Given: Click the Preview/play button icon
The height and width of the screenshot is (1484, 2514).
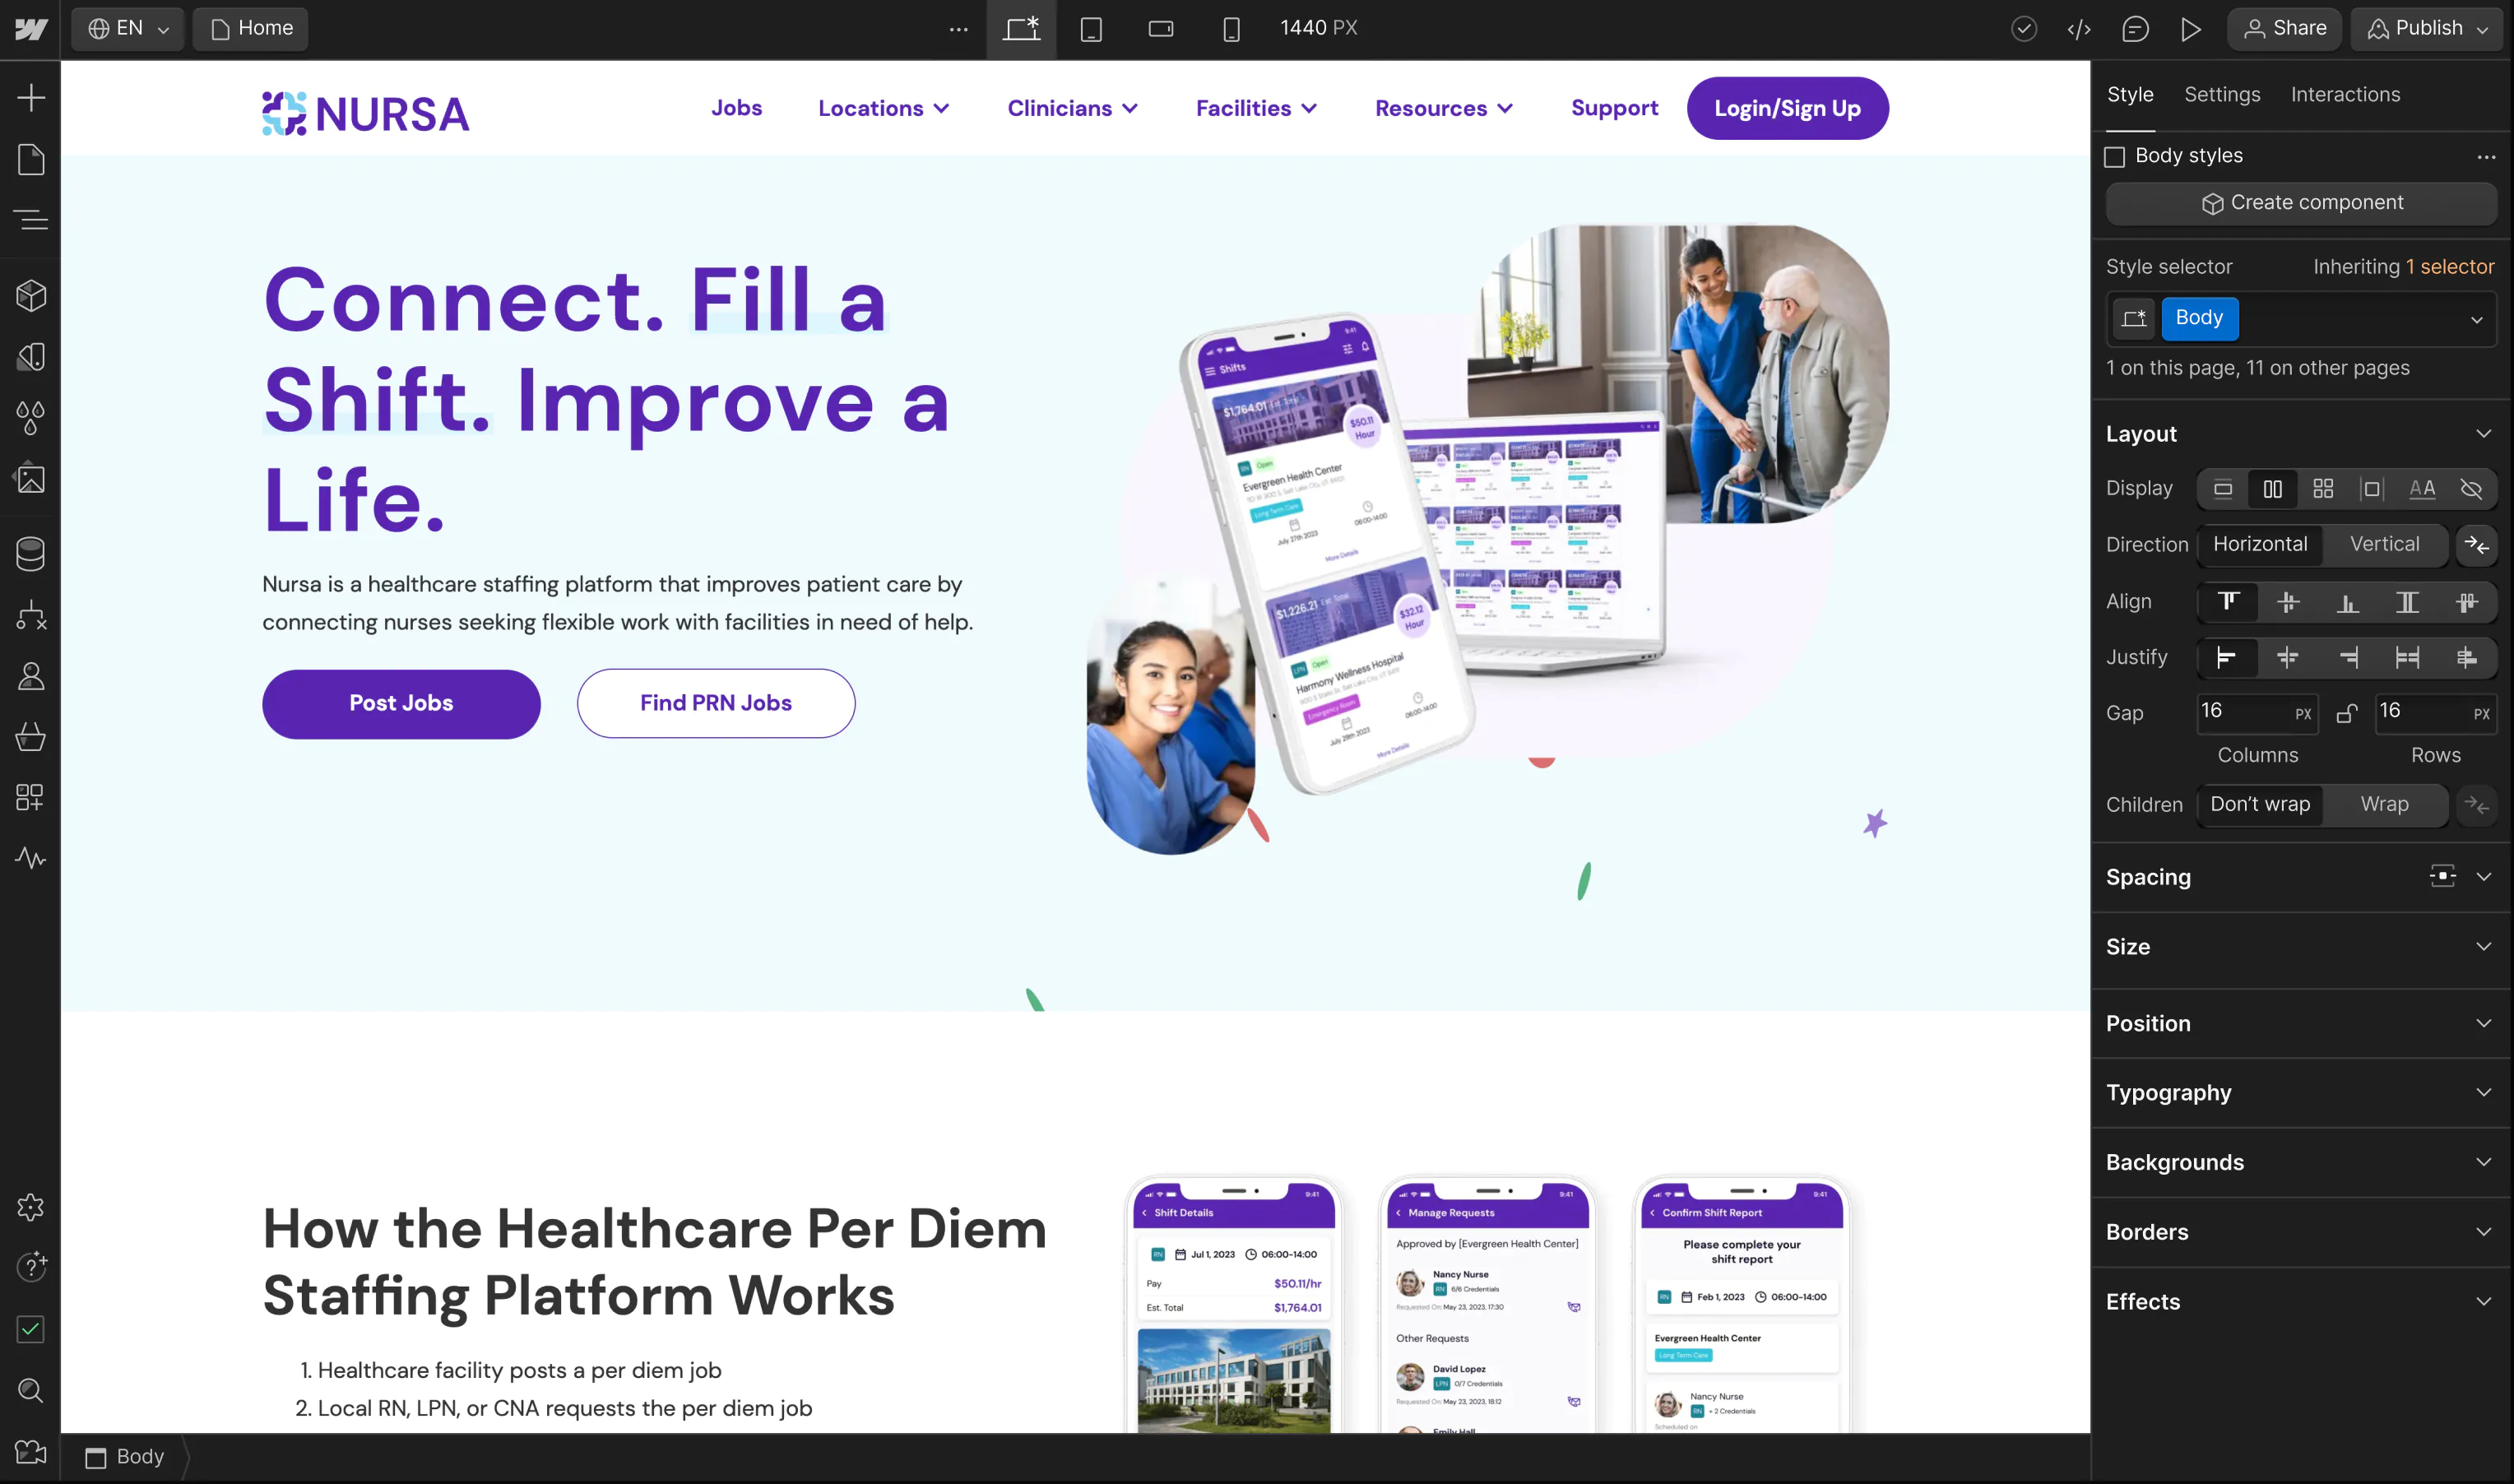Looking at the screenshot, I should click(2191, 26).
